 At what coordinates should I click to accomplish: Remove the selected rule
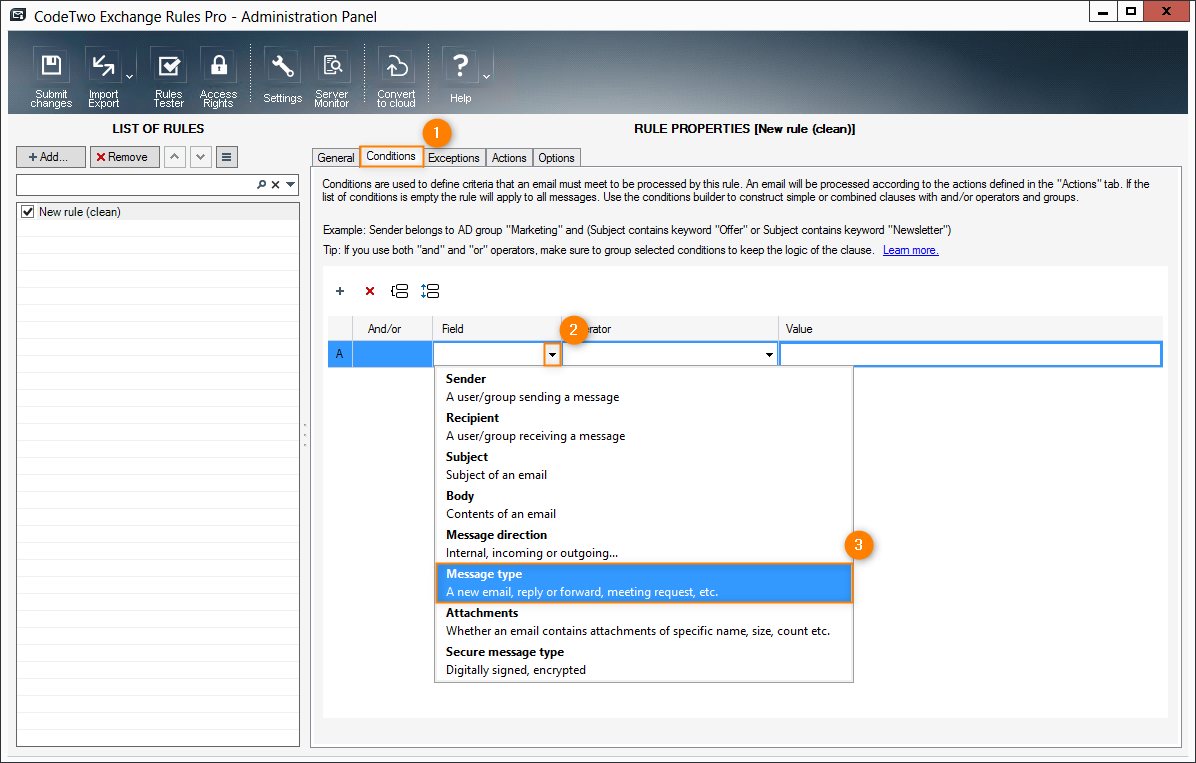click(x=124, y=157)
